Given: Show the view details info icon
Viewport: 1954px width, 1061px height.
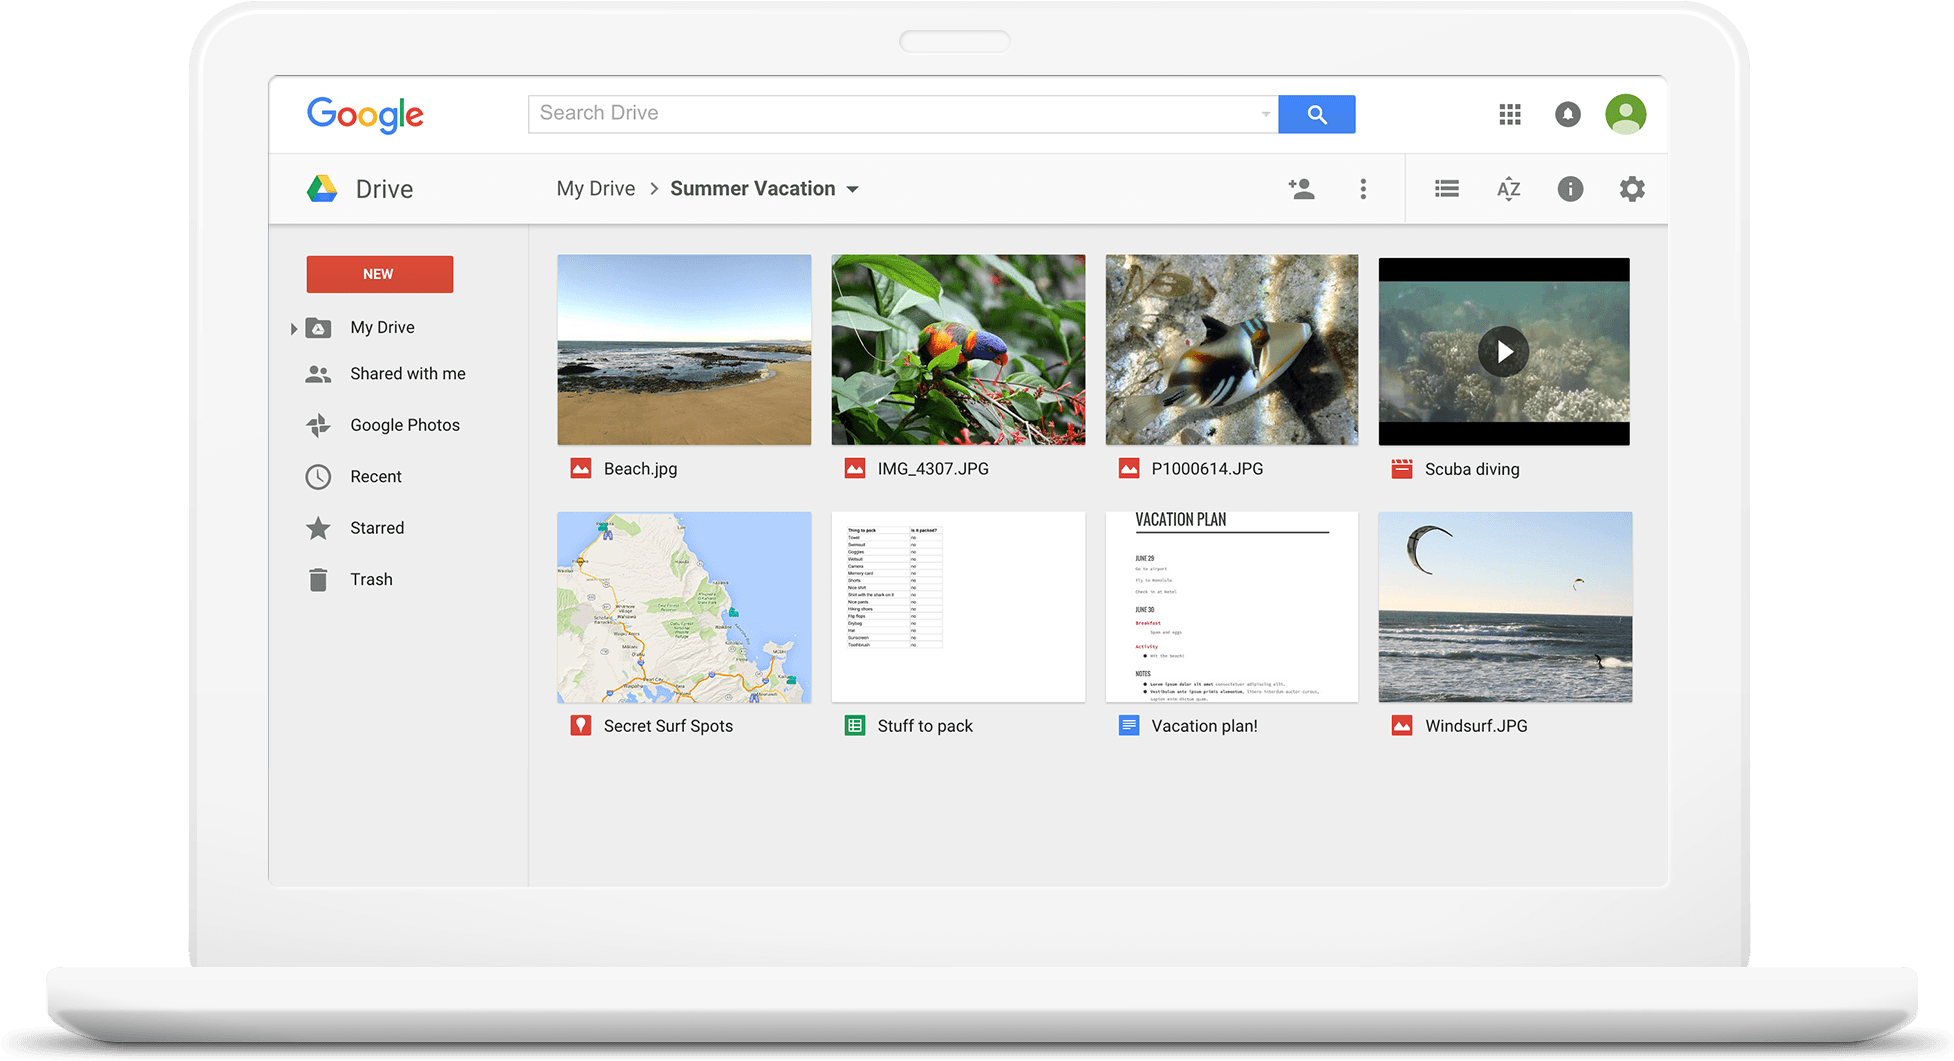Looking at the screenshot, I should (1570, 189).
